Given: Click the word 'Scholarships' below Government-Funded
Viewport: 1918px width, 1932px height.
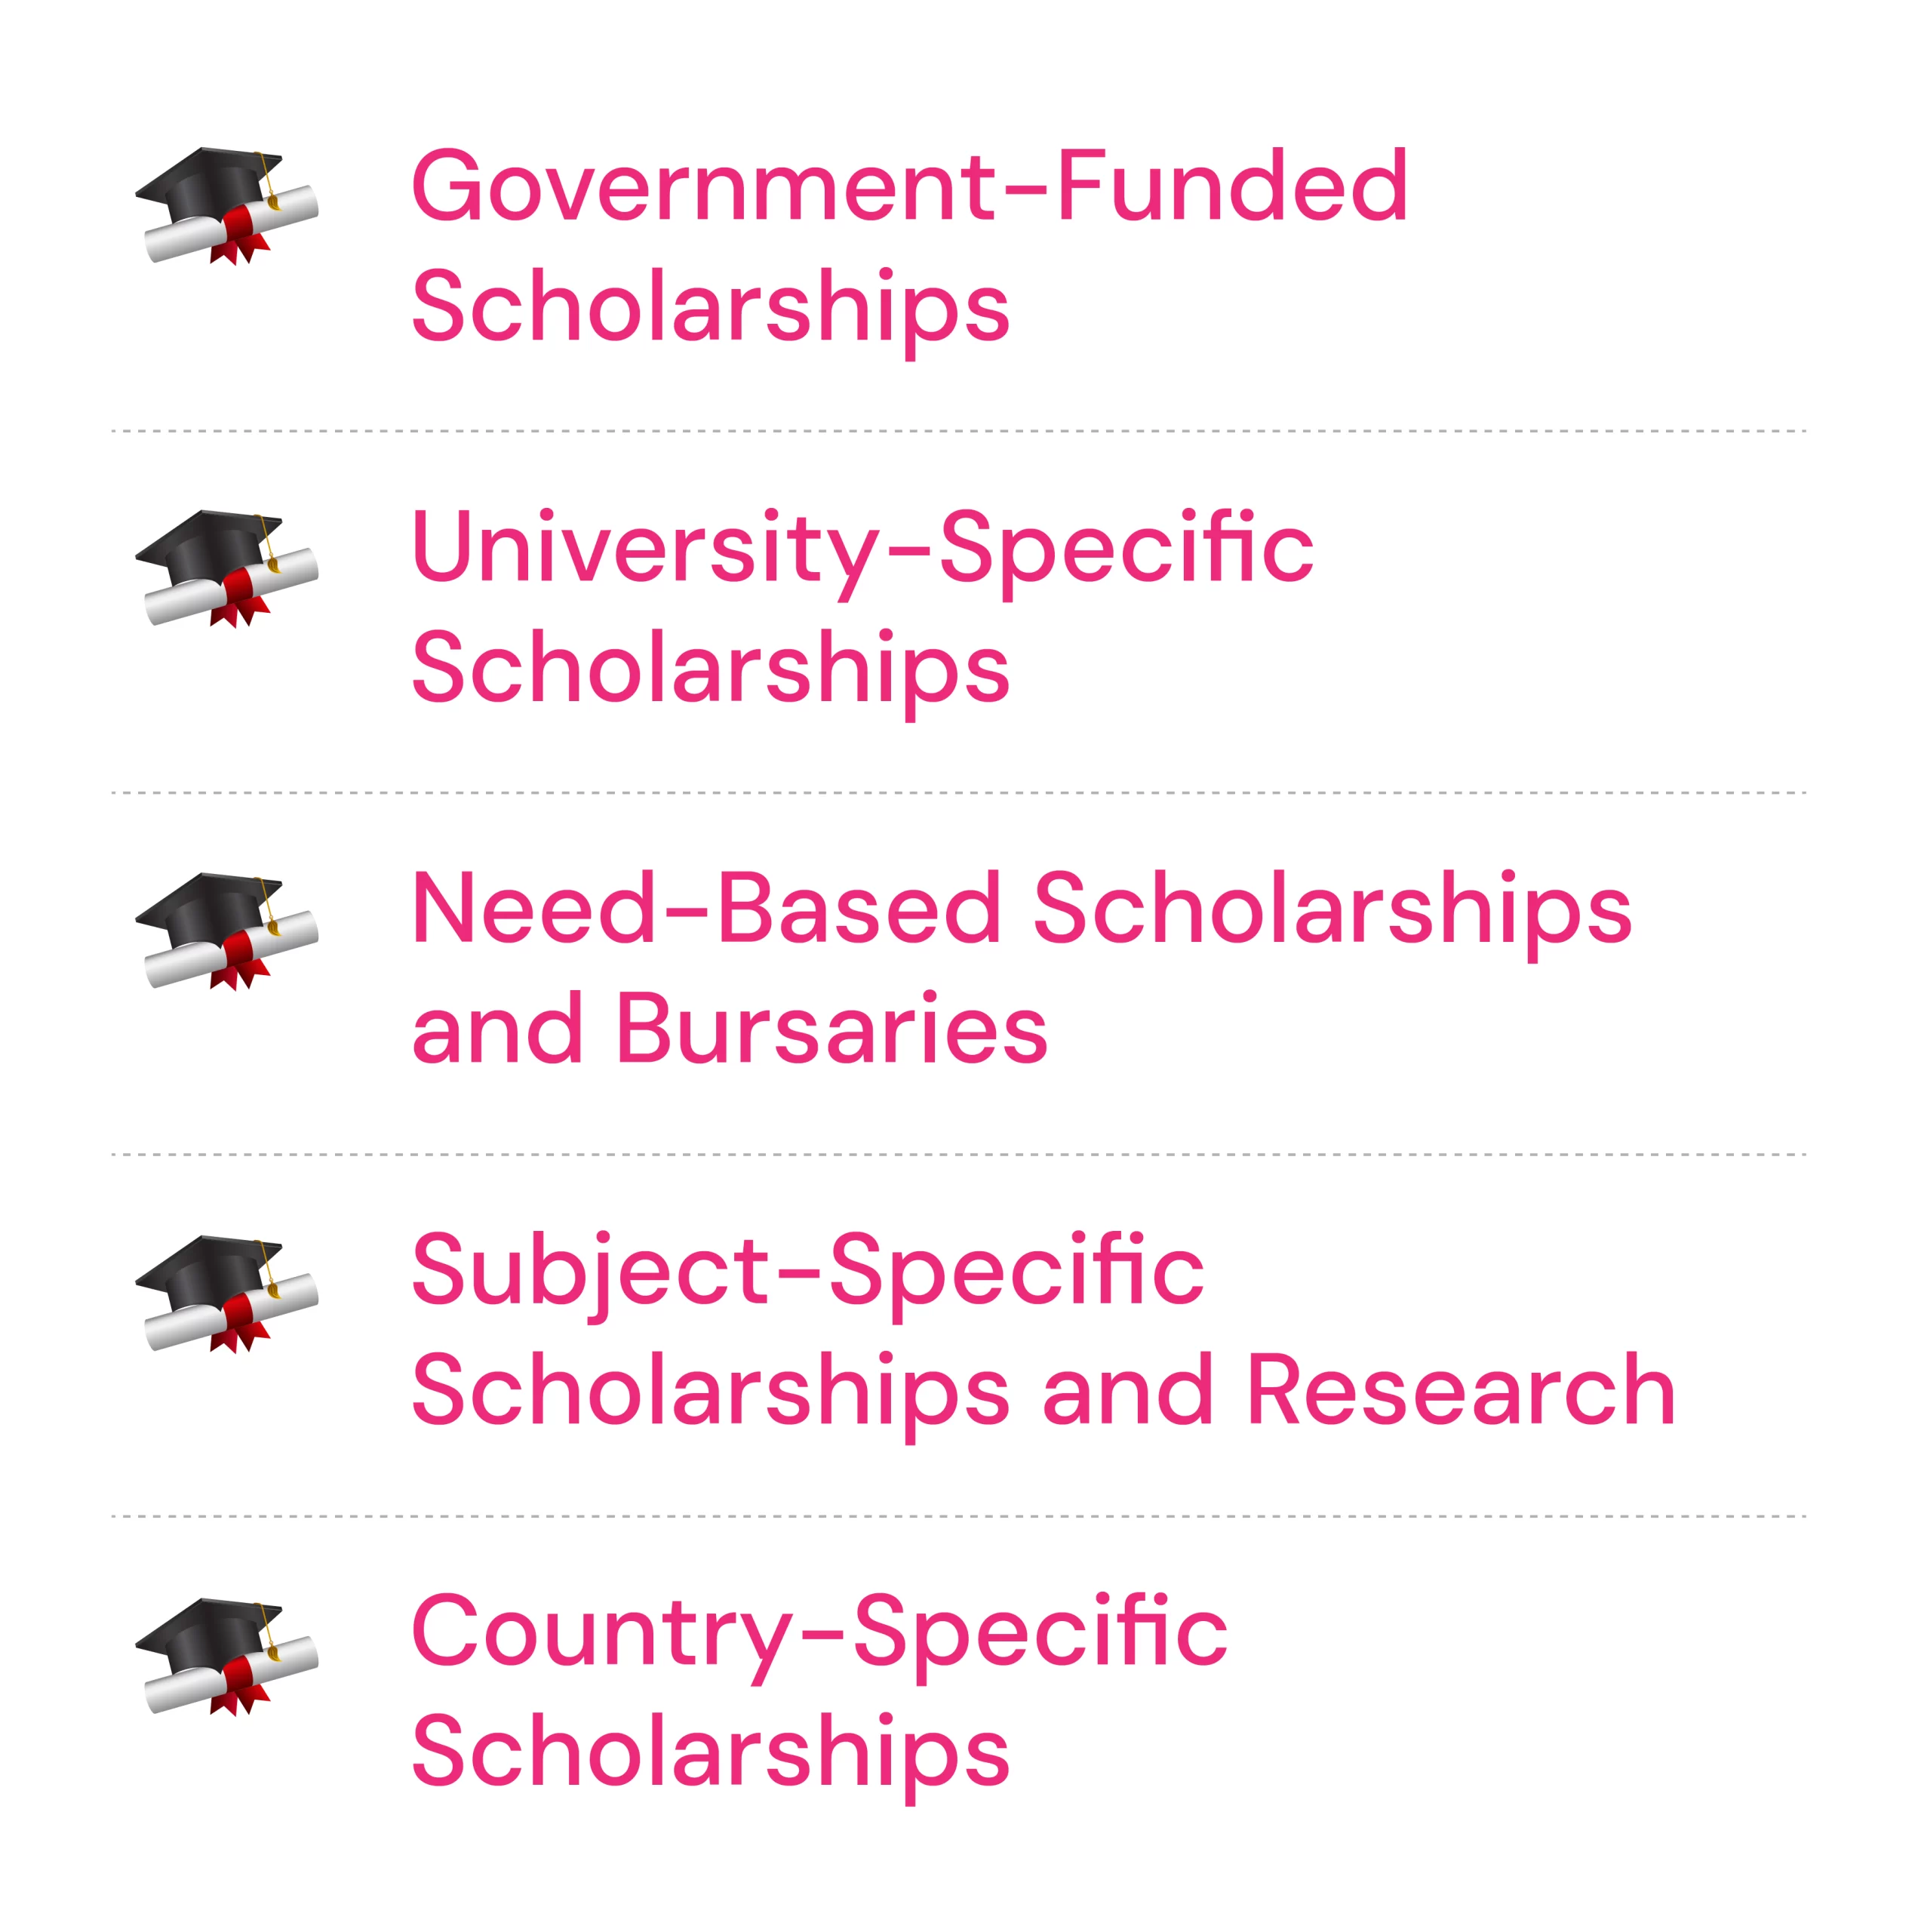Looking at the screenshot, I should click(710, 306).
